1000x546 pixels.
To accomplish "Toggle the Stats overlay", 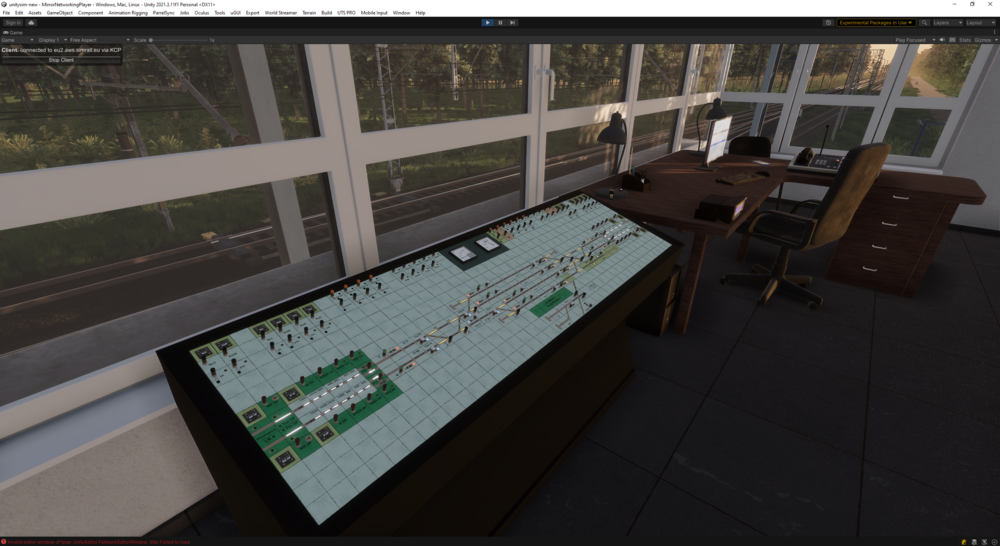I will pyautogui.click(x=965, y=40).
